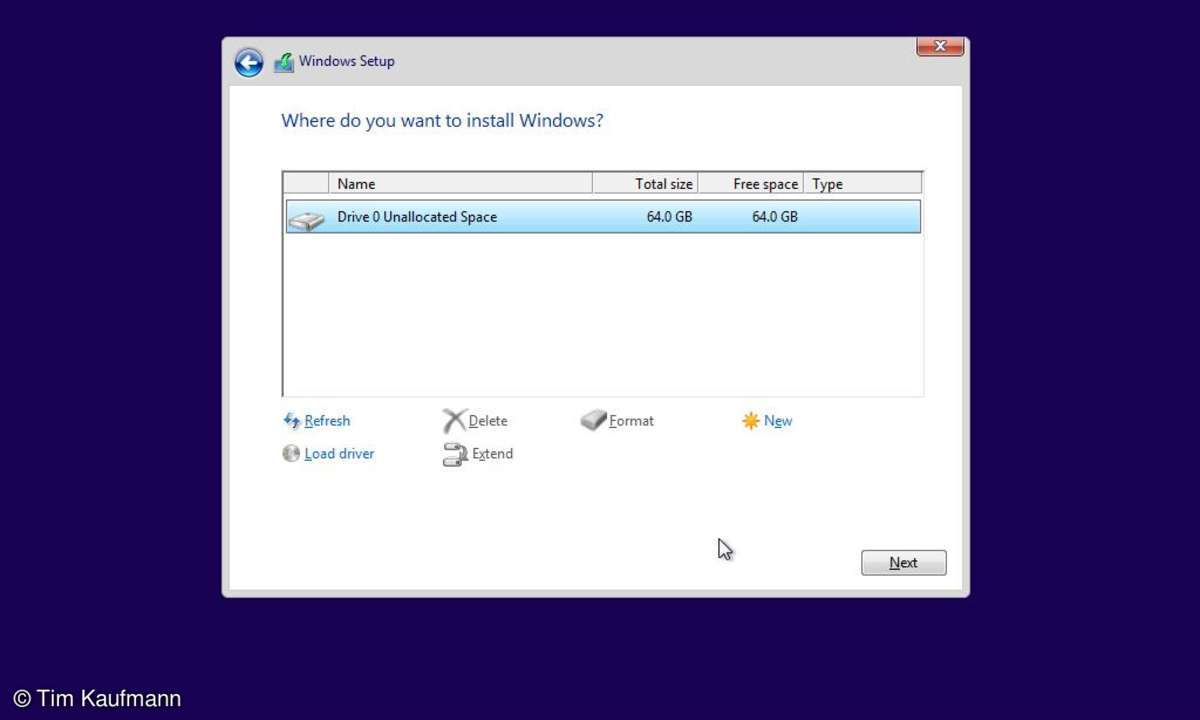The width and height of the screenshot is (1200, 720).
Task: Click the Extend partition icon
Action: (455, 454)
